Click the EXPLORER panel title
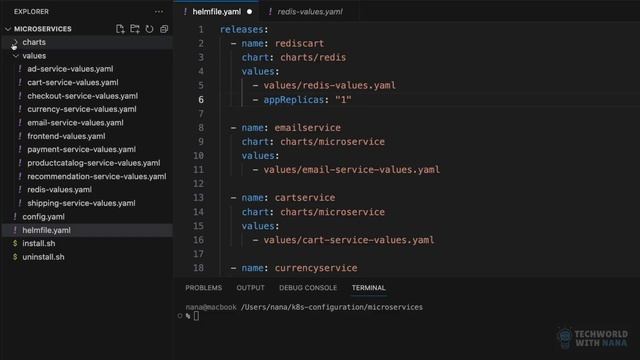 pyautogui.click(x=31, y=11)
